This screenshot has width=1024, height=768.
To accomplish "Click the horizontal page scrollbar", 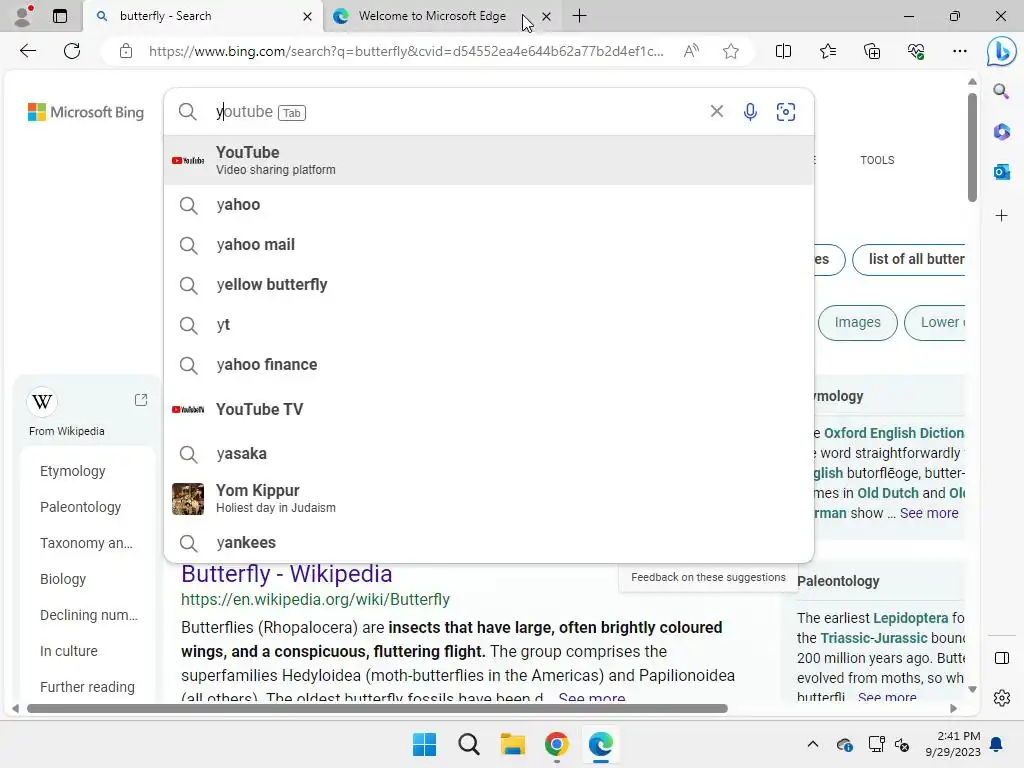I will pyautogui.click(x=377, y=709).
